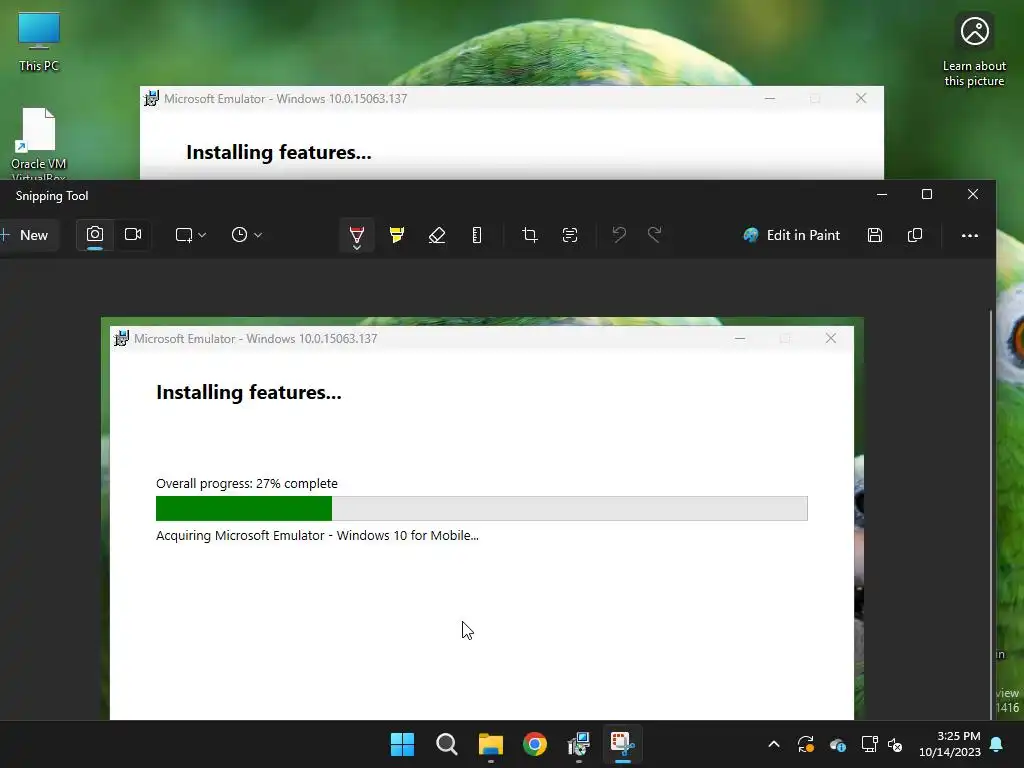Viewport: 1024px width, 768px height.
Task: Click the Snipping Tool window title text
Action: pyautogui.click(x=52, y=196)
